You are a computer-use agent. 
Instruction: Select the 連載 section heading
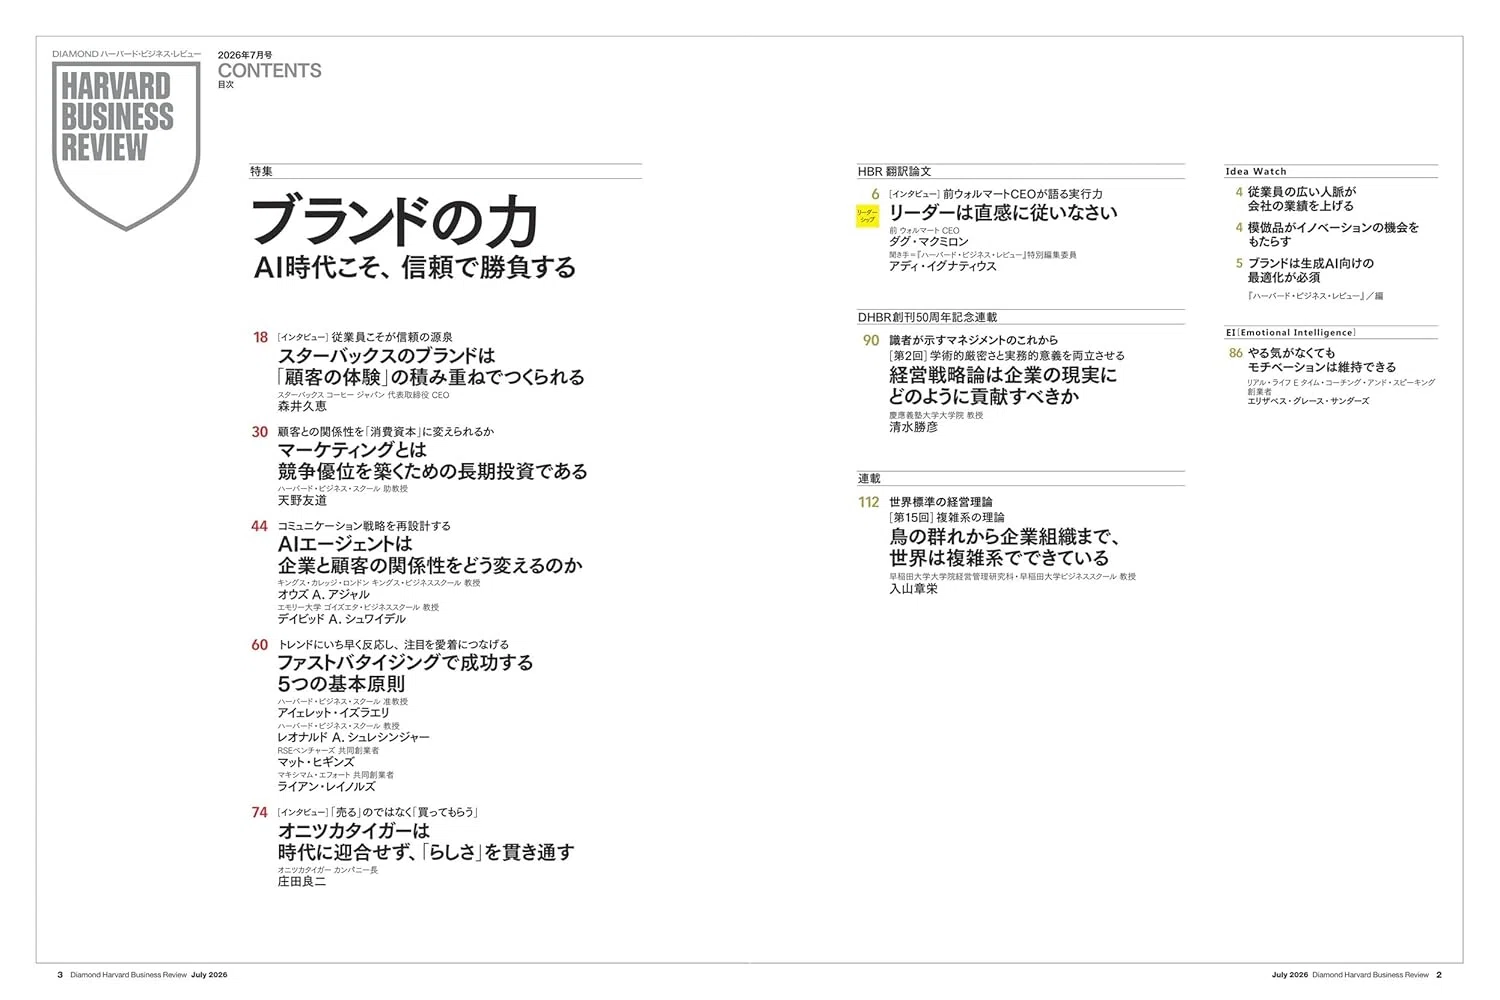click(x=869, y=479)
